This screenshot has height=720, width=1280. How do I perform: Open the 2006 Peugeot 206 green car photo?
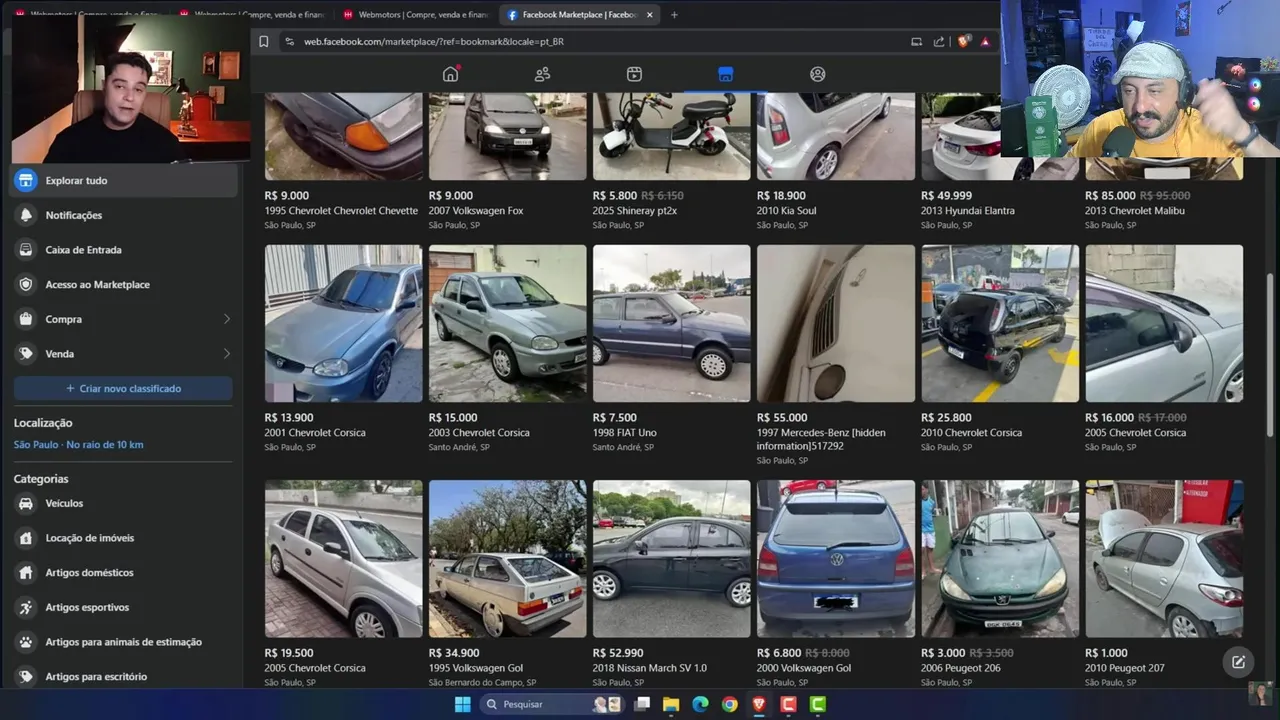1000,559
